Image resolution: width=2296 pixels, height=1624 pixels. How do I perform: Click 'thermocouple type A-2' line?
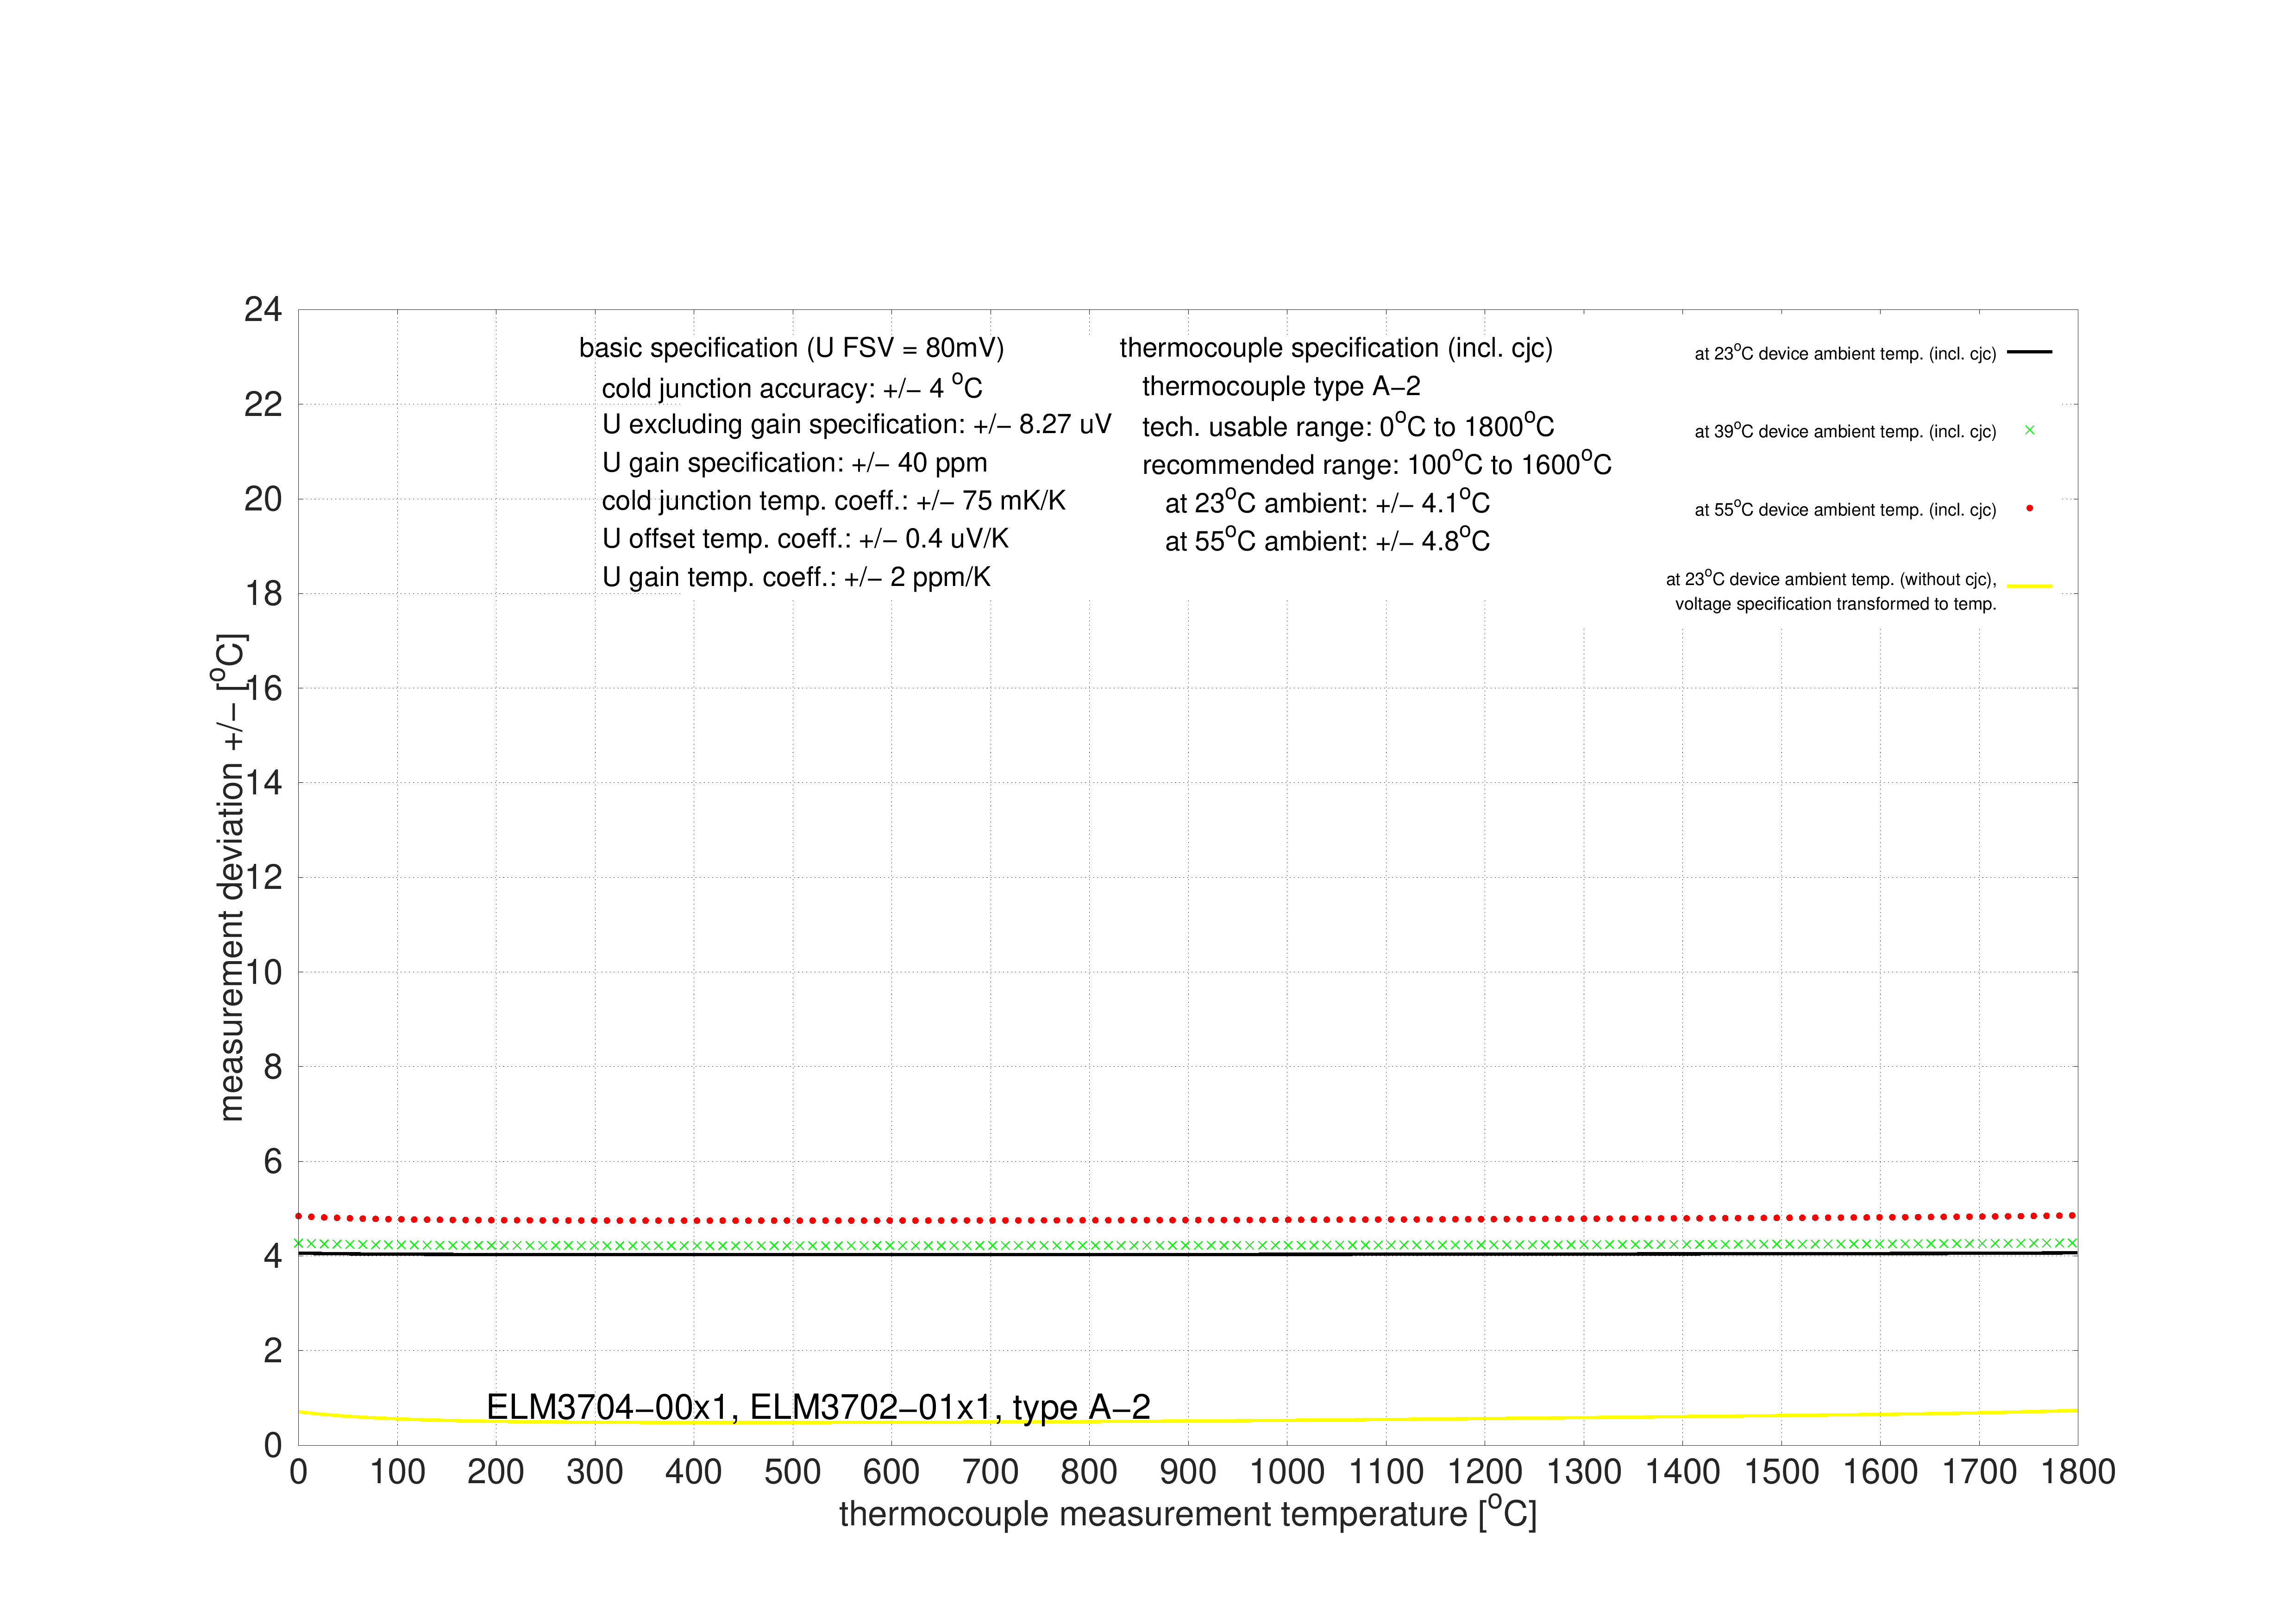tap(1281, 386)
